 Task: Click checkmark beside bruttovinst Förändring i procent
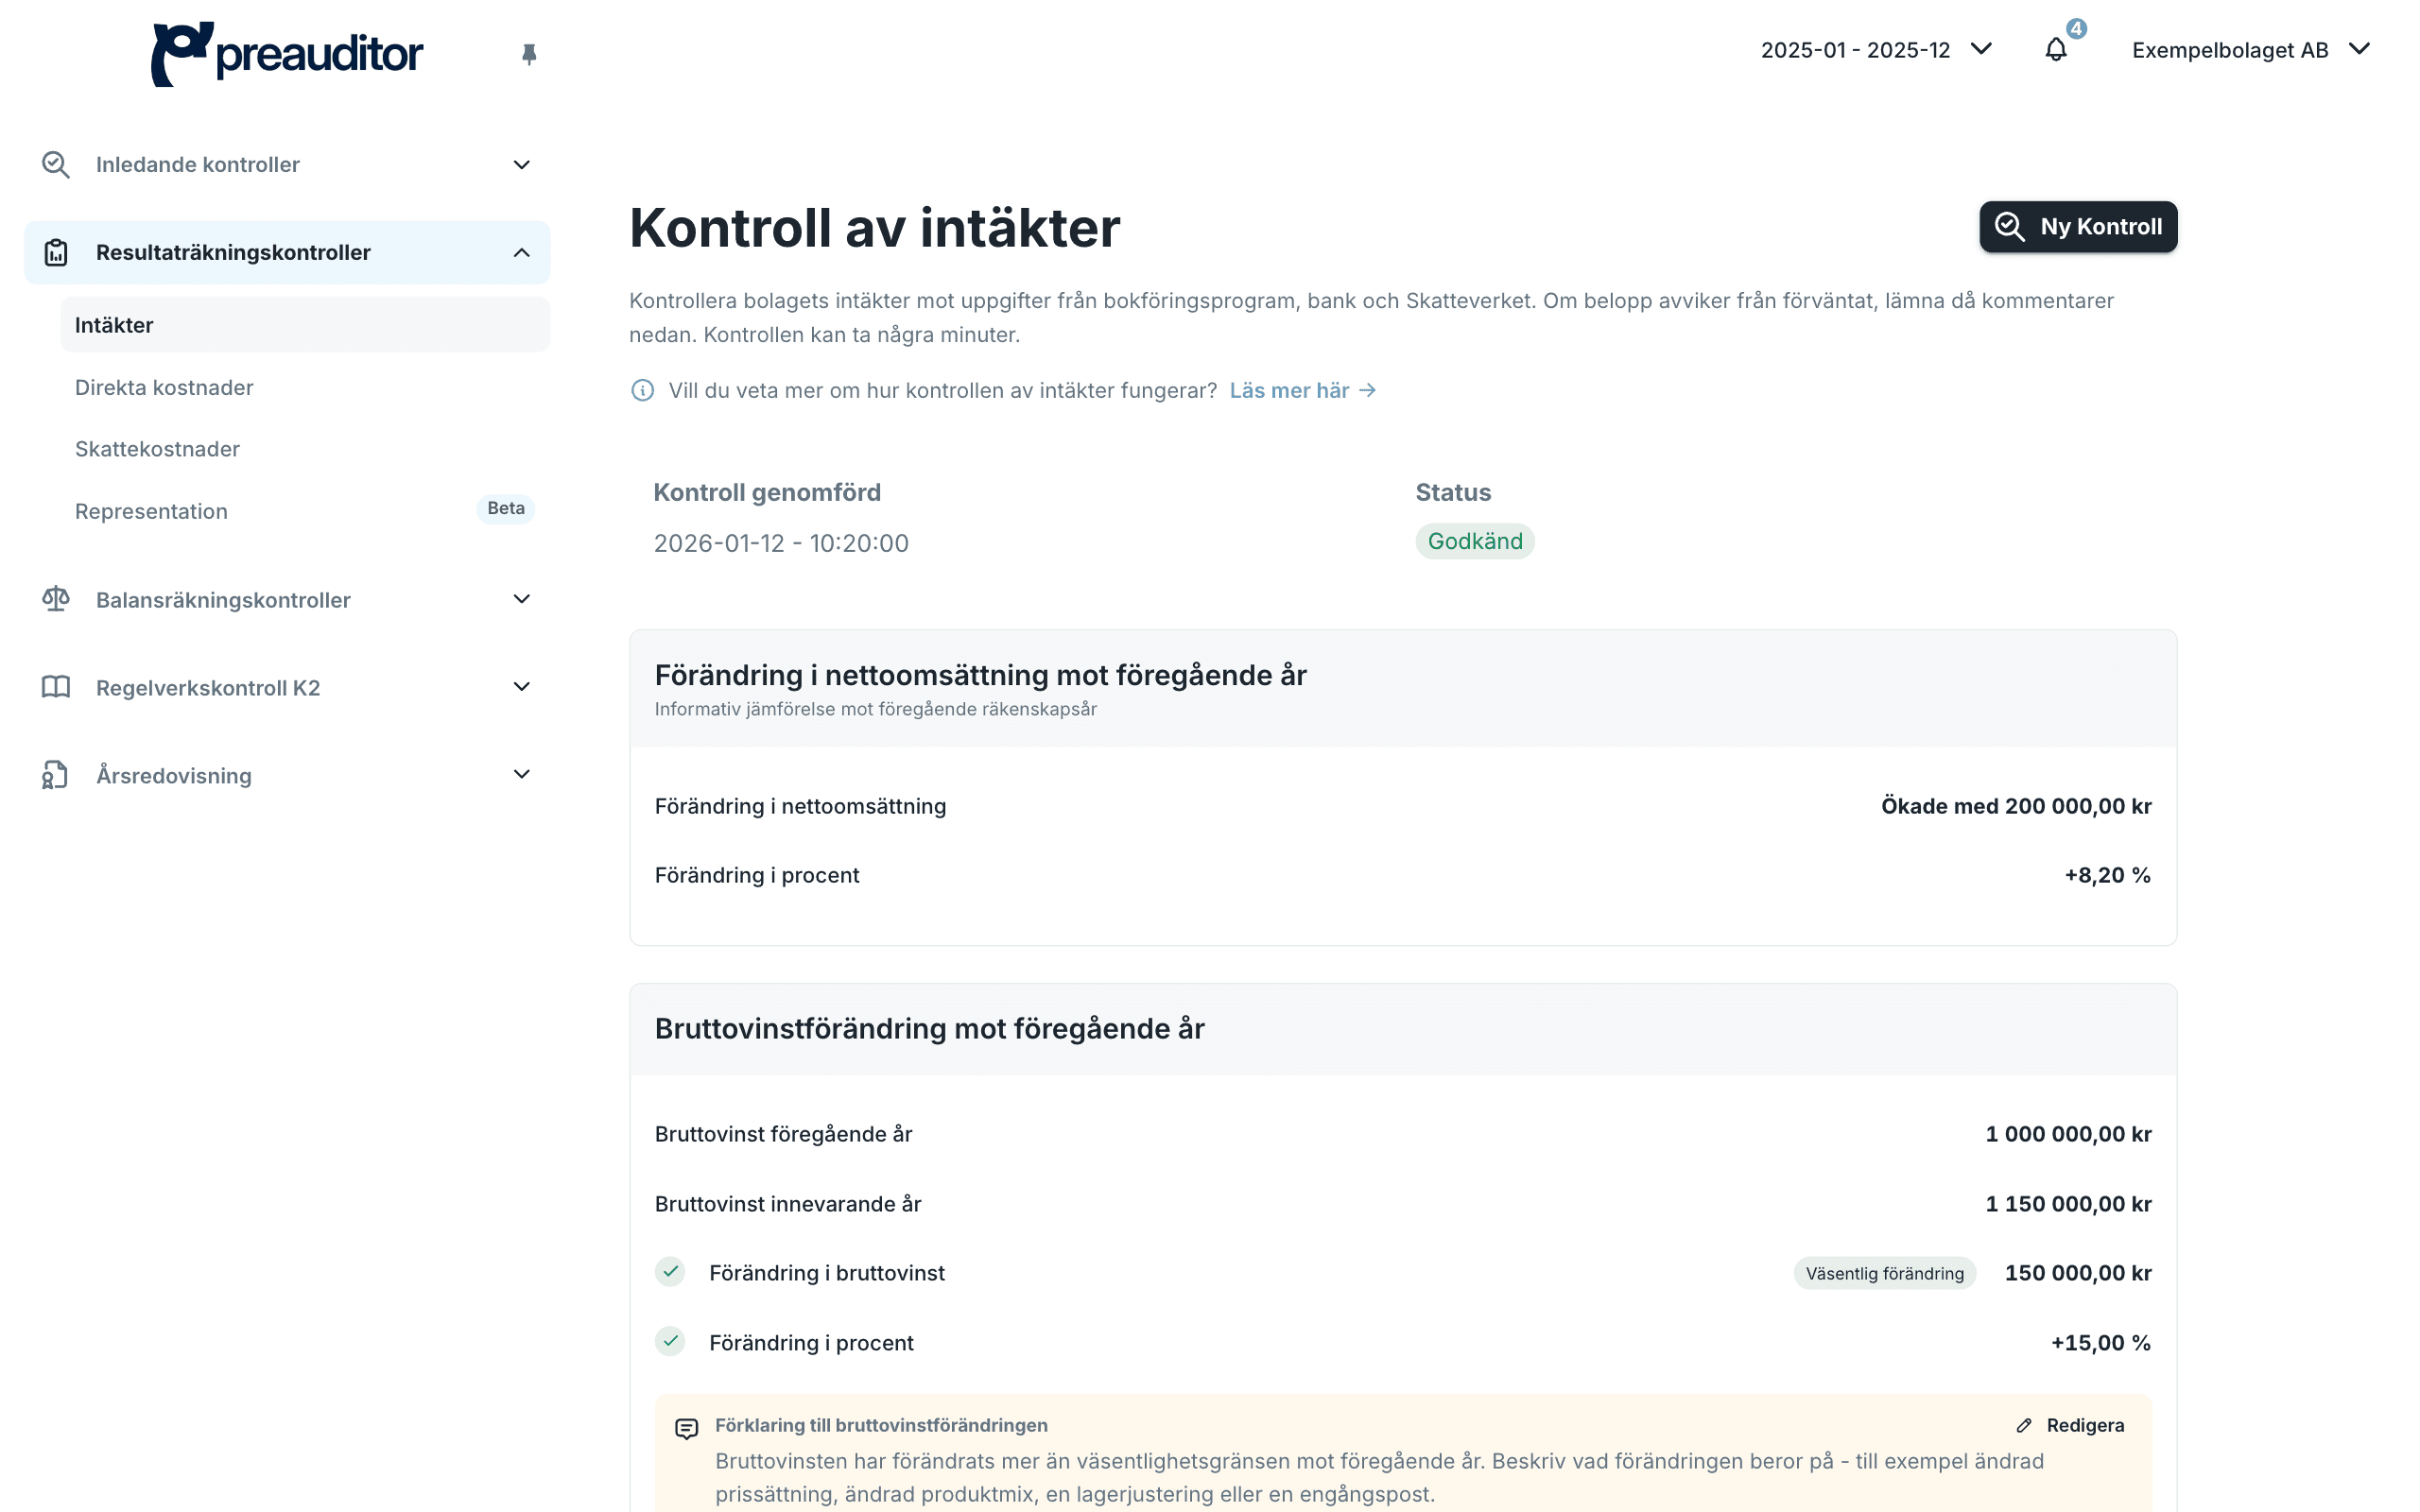(670, 1341)
